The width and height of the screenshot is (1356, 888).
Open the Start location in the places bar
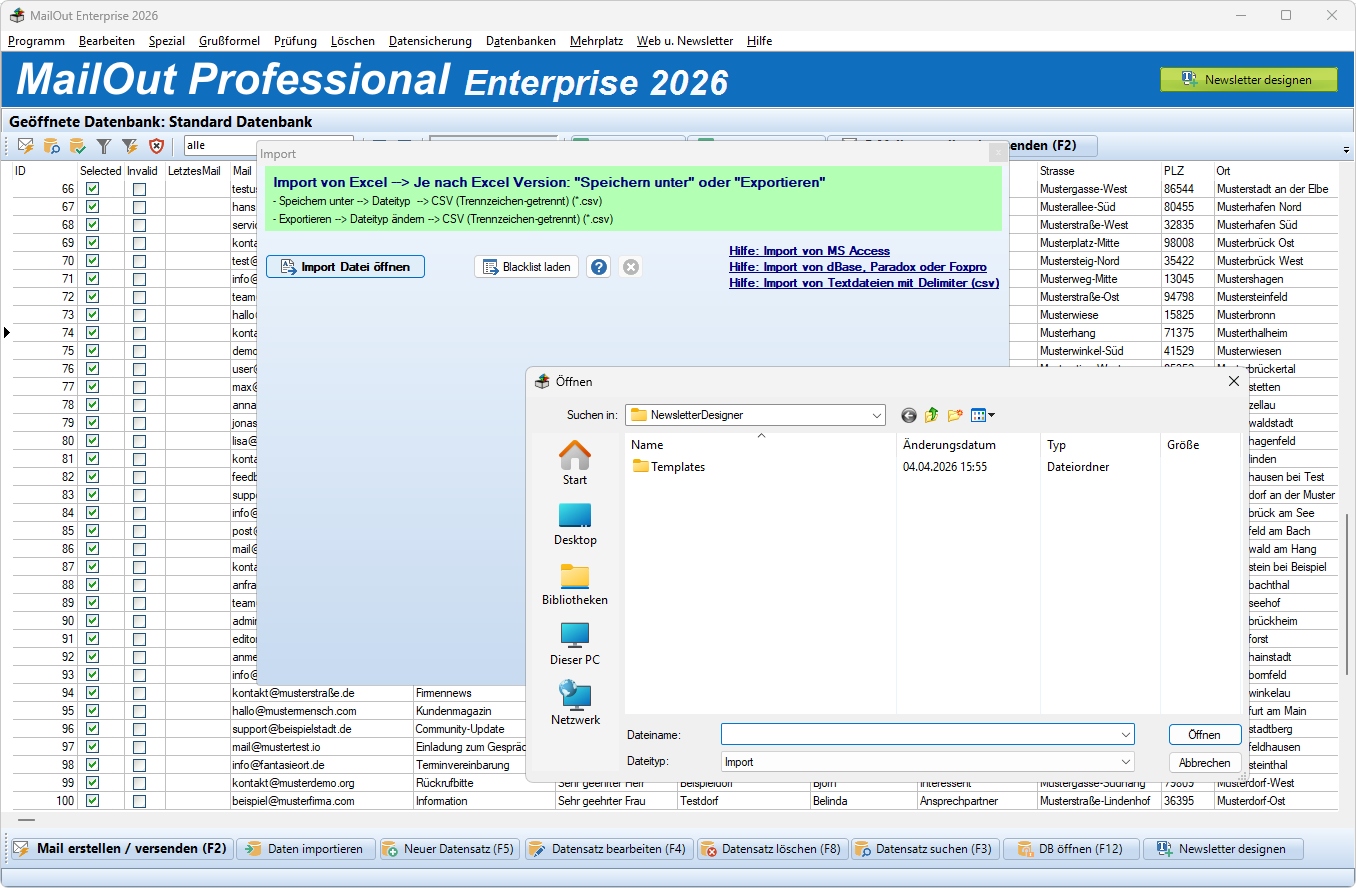[x=575, y=463]
